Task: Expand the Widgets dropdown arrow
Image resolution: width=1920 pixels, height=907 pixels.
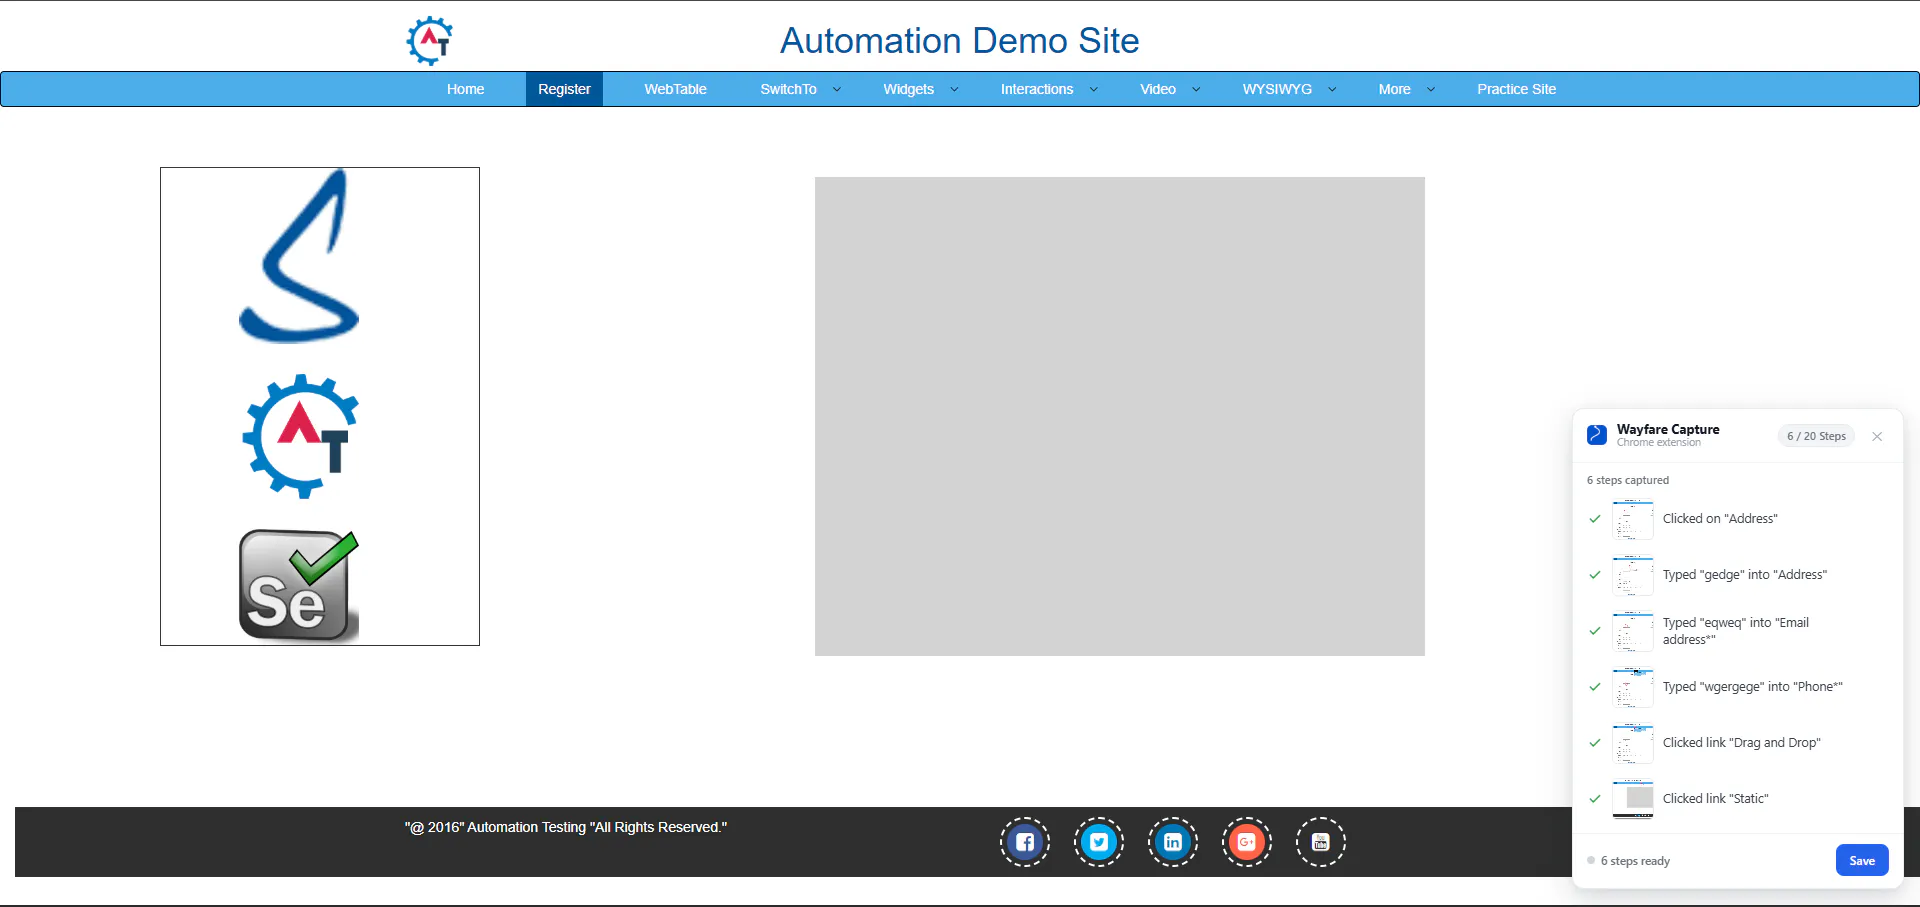Action: pyautogui.click(x=954, y=89)
